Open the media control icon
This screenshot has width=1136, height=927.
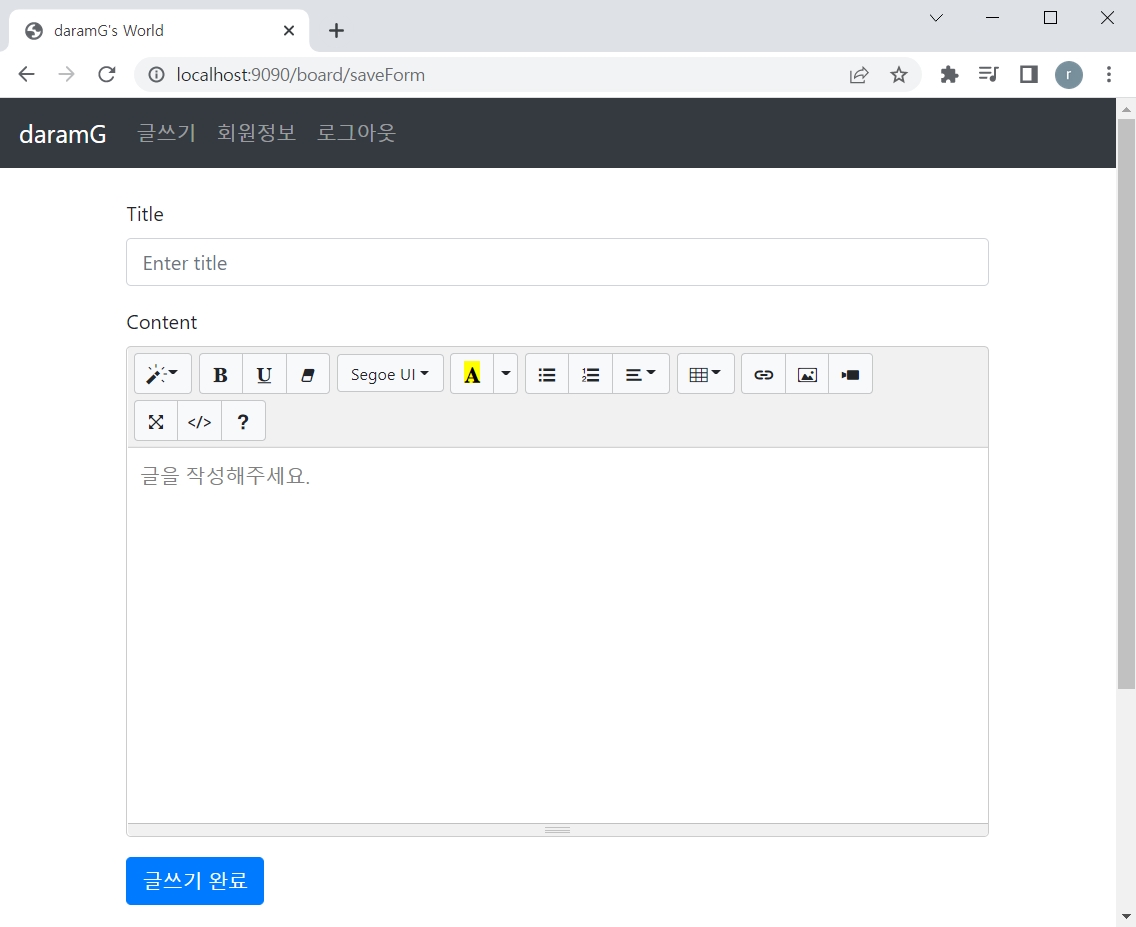[x=988, y=75]
